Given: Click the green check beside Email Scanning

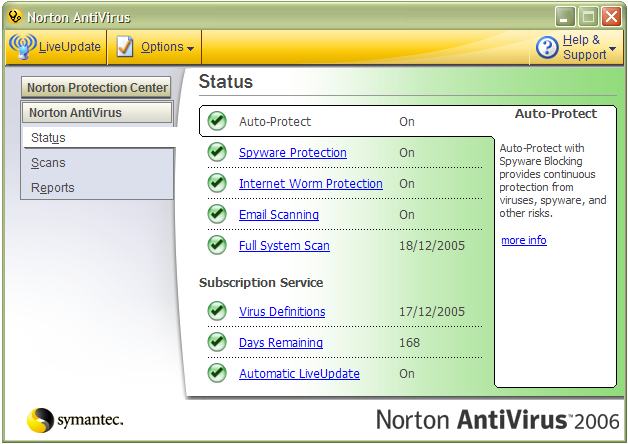Looking at the screenshot, I should pyautogui.click(x=217, y=214).
